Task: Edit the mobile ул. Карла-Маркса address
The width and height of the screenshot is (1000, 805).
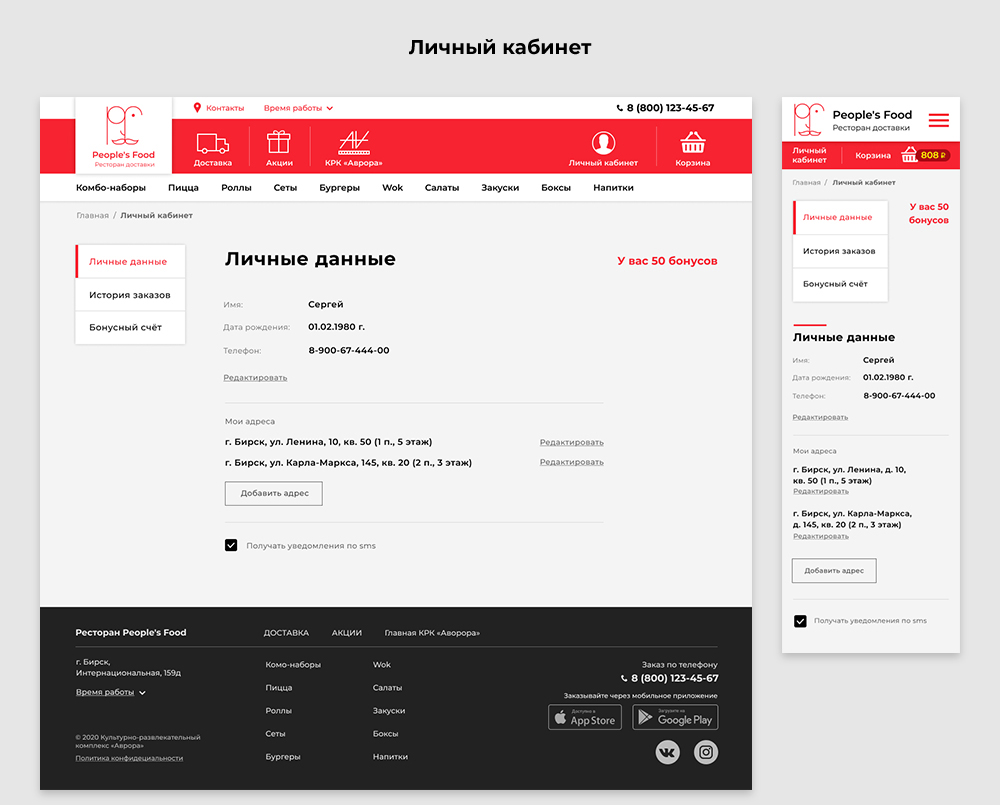Action: click(821, 536)
